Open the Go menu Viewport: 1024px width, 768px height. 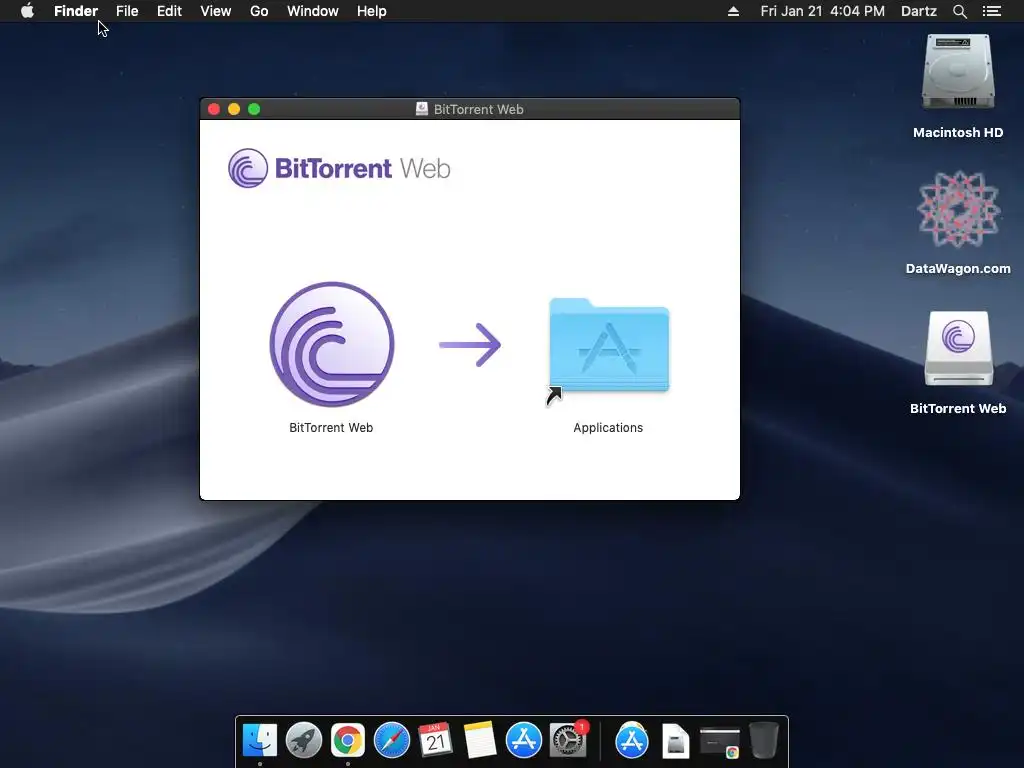click(x=259, y=11)
